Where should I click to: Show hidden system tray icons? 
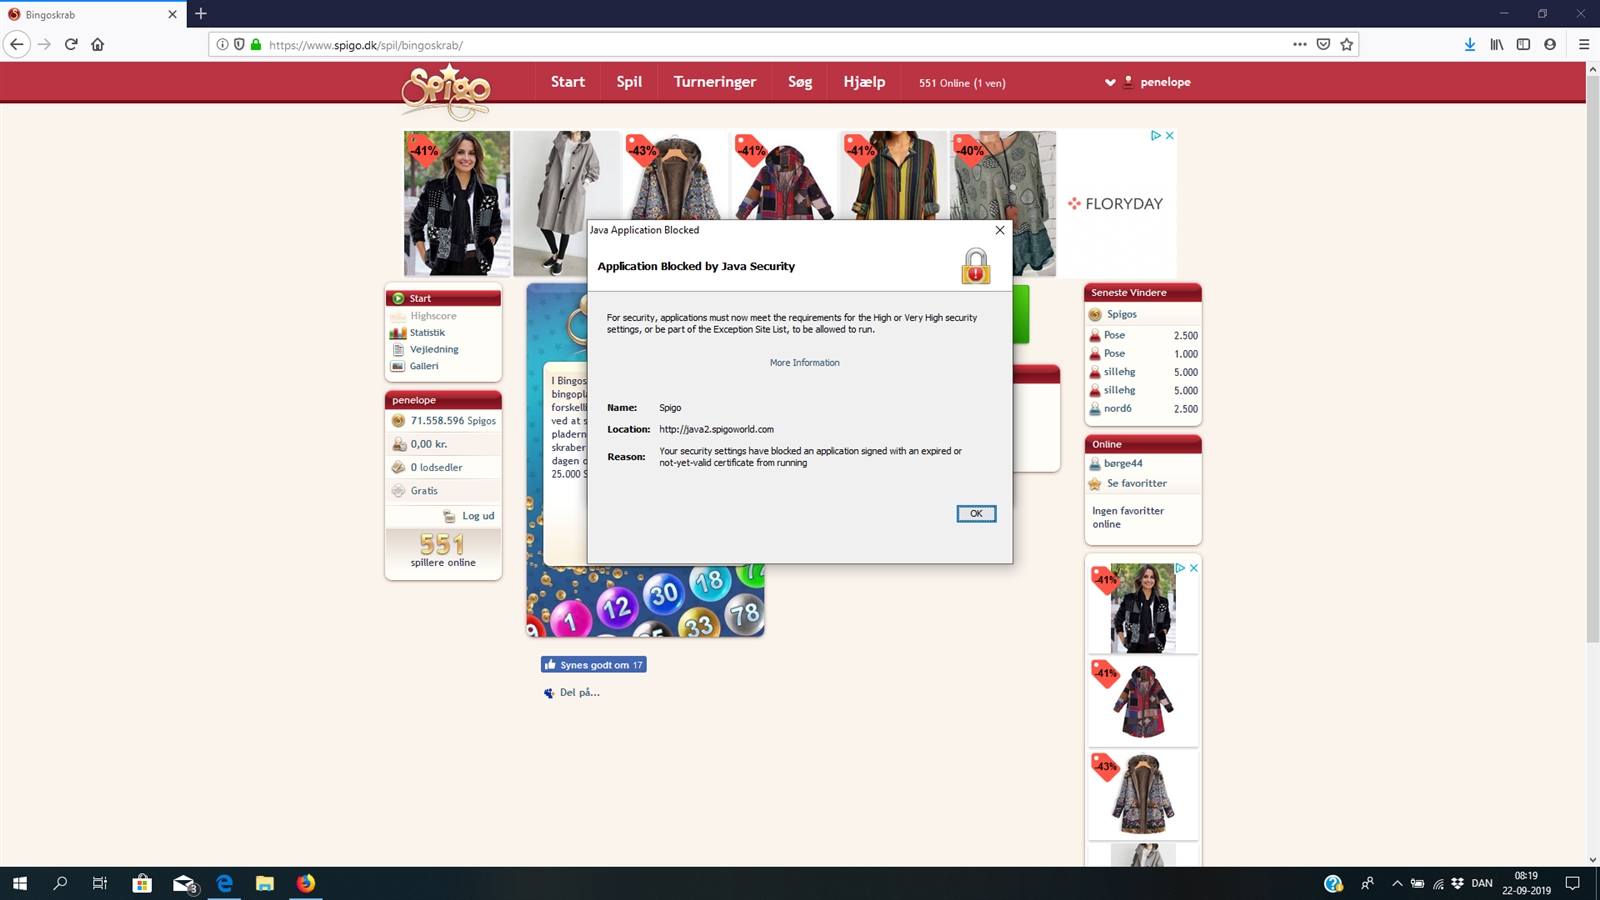click(x=1397, y=883)
